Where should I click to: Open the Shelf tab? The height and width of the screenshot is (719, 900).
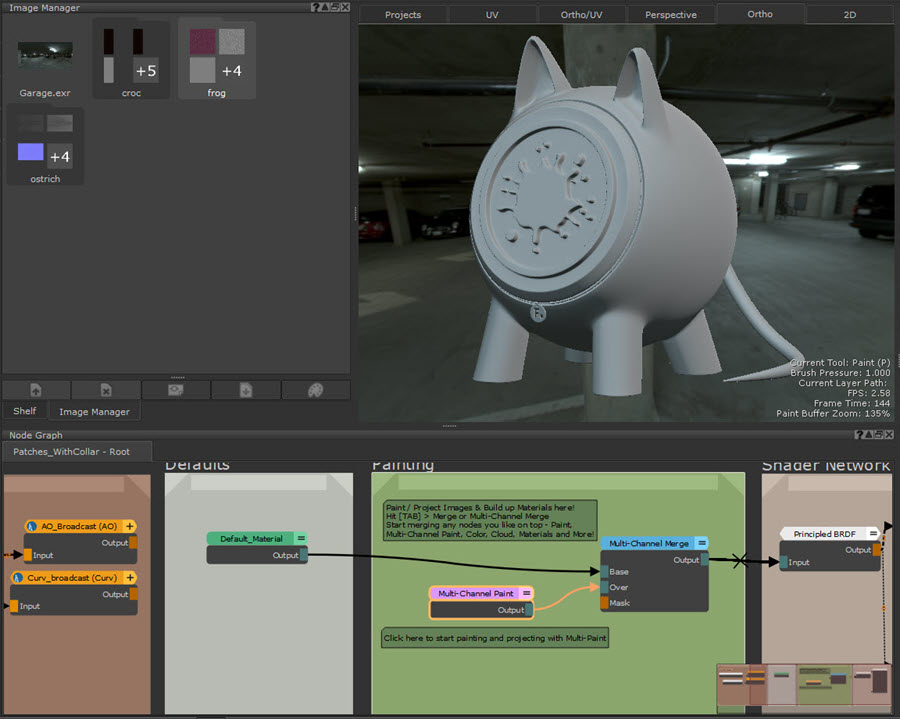coord(24,411)
